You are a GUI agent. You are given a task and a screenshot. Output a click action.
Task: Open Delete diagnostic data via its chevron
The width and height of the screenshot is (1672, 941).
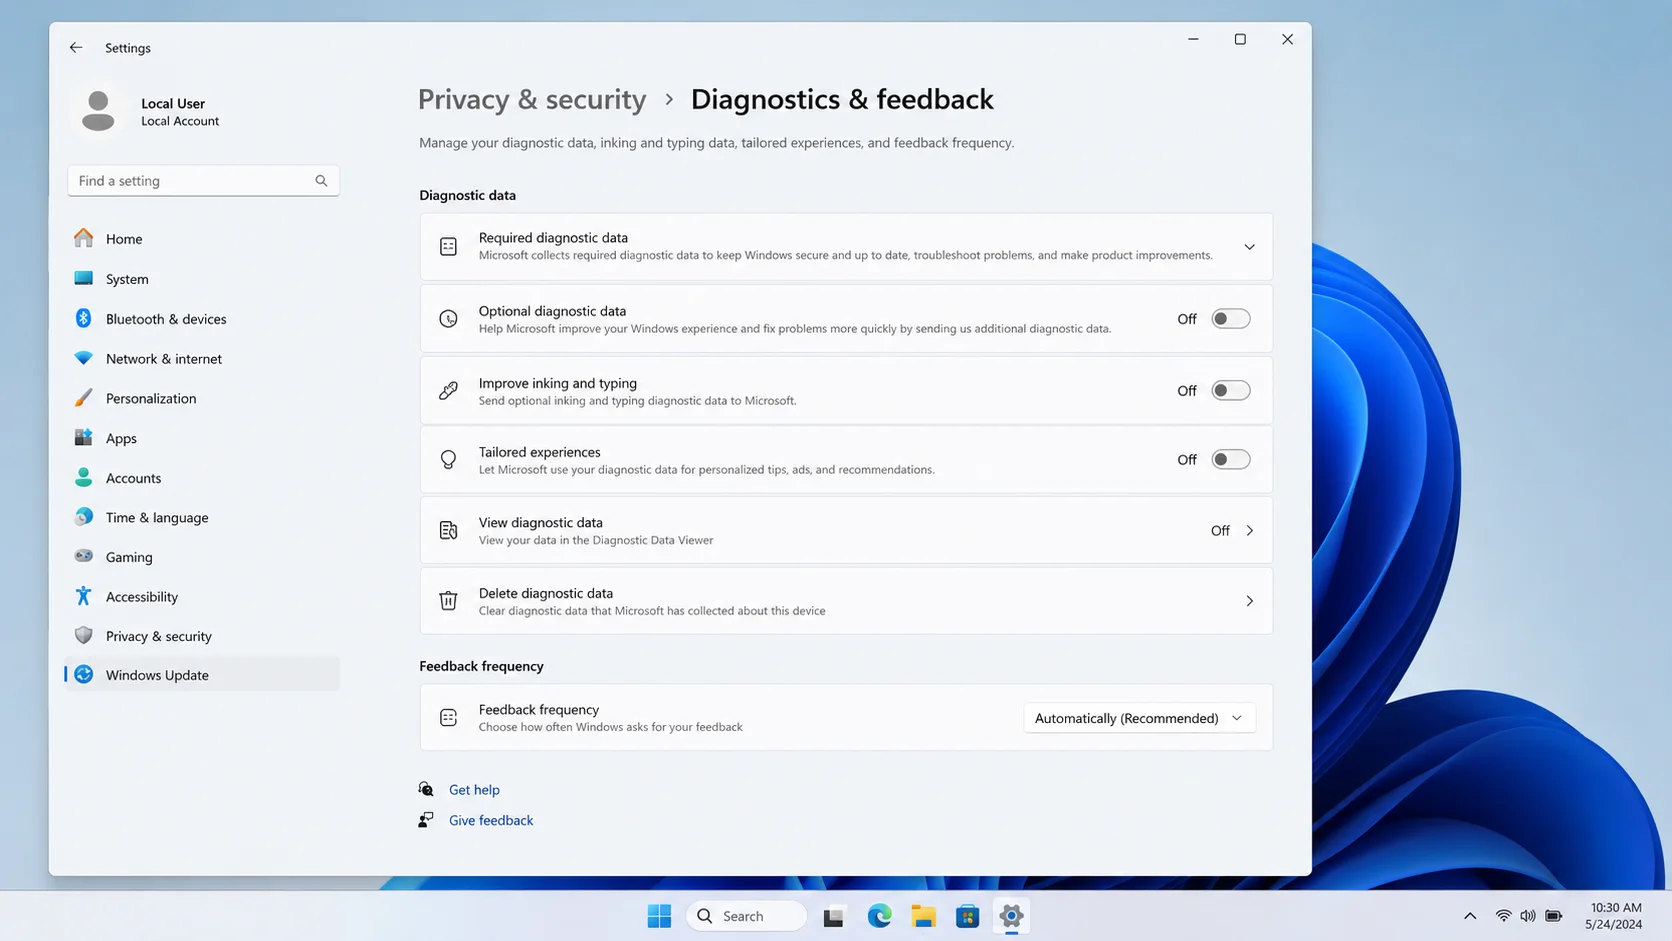point(1249,601)
